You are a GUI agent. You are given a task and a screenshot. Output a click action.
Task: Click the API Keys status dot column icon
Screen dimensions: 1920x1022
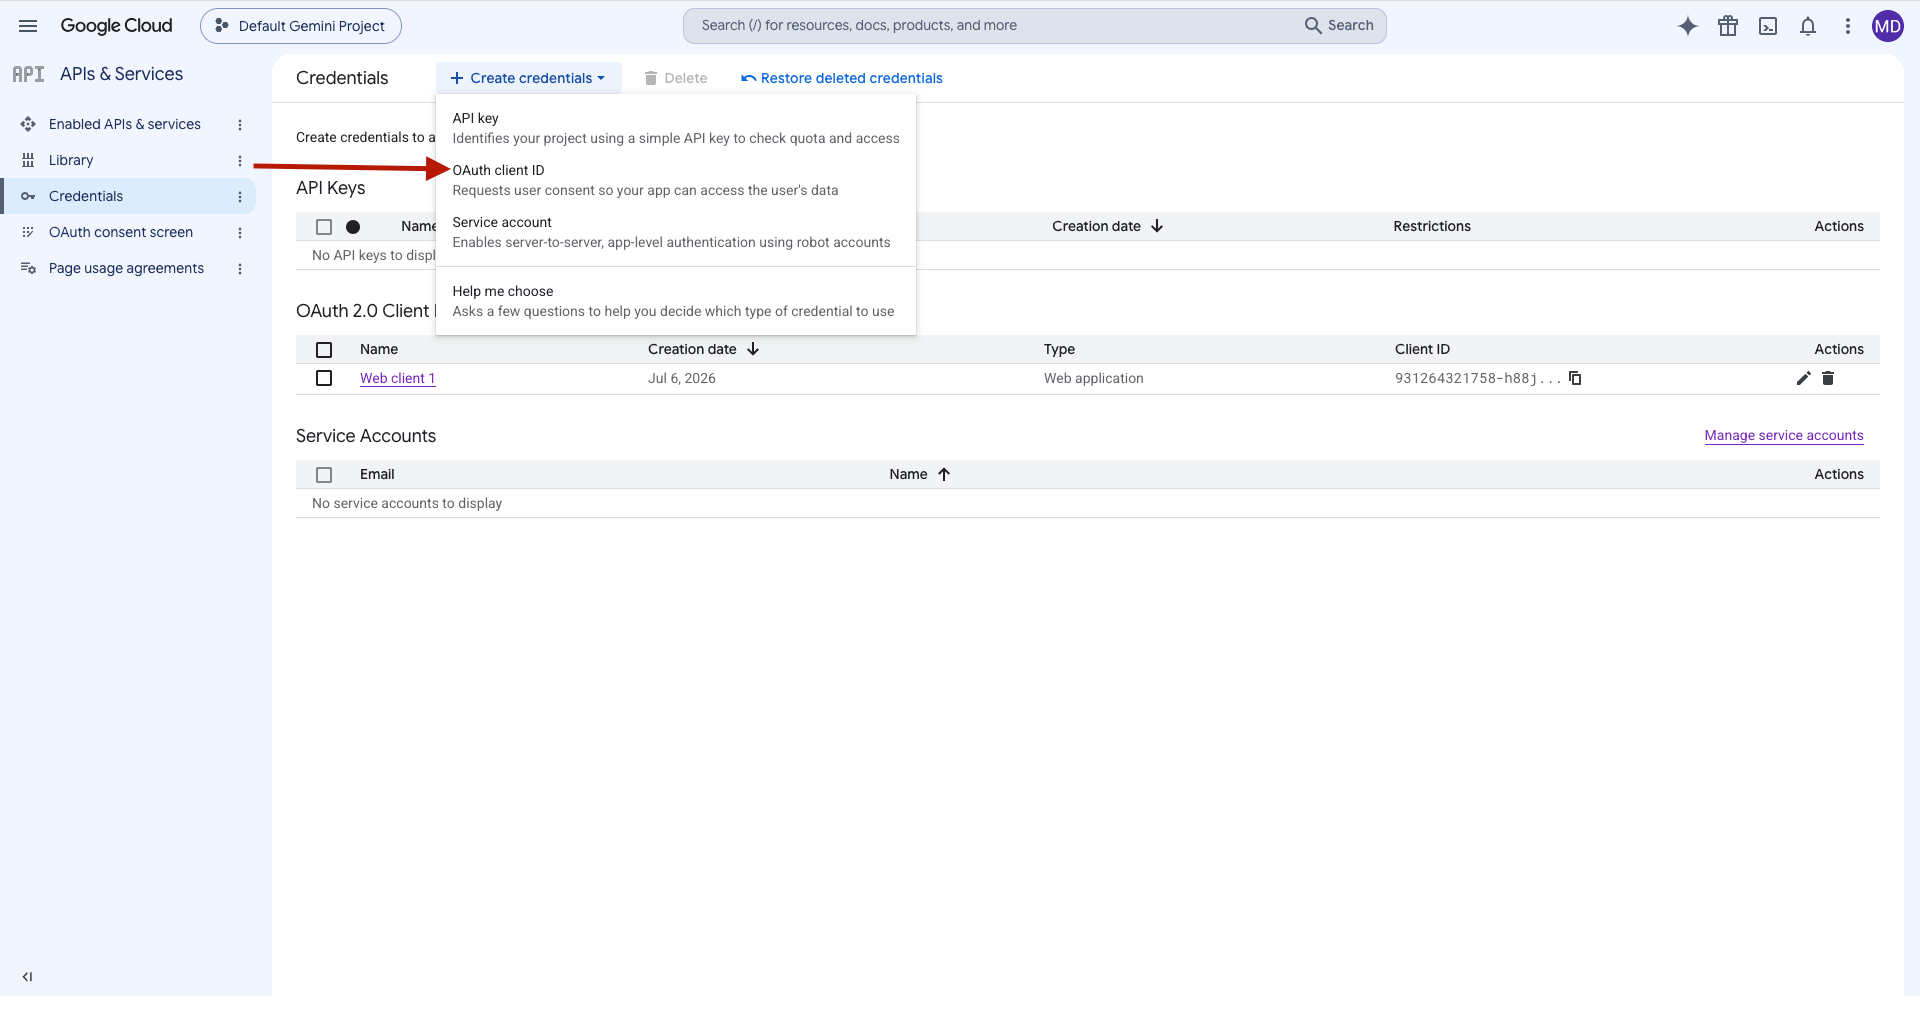[353, 227]
